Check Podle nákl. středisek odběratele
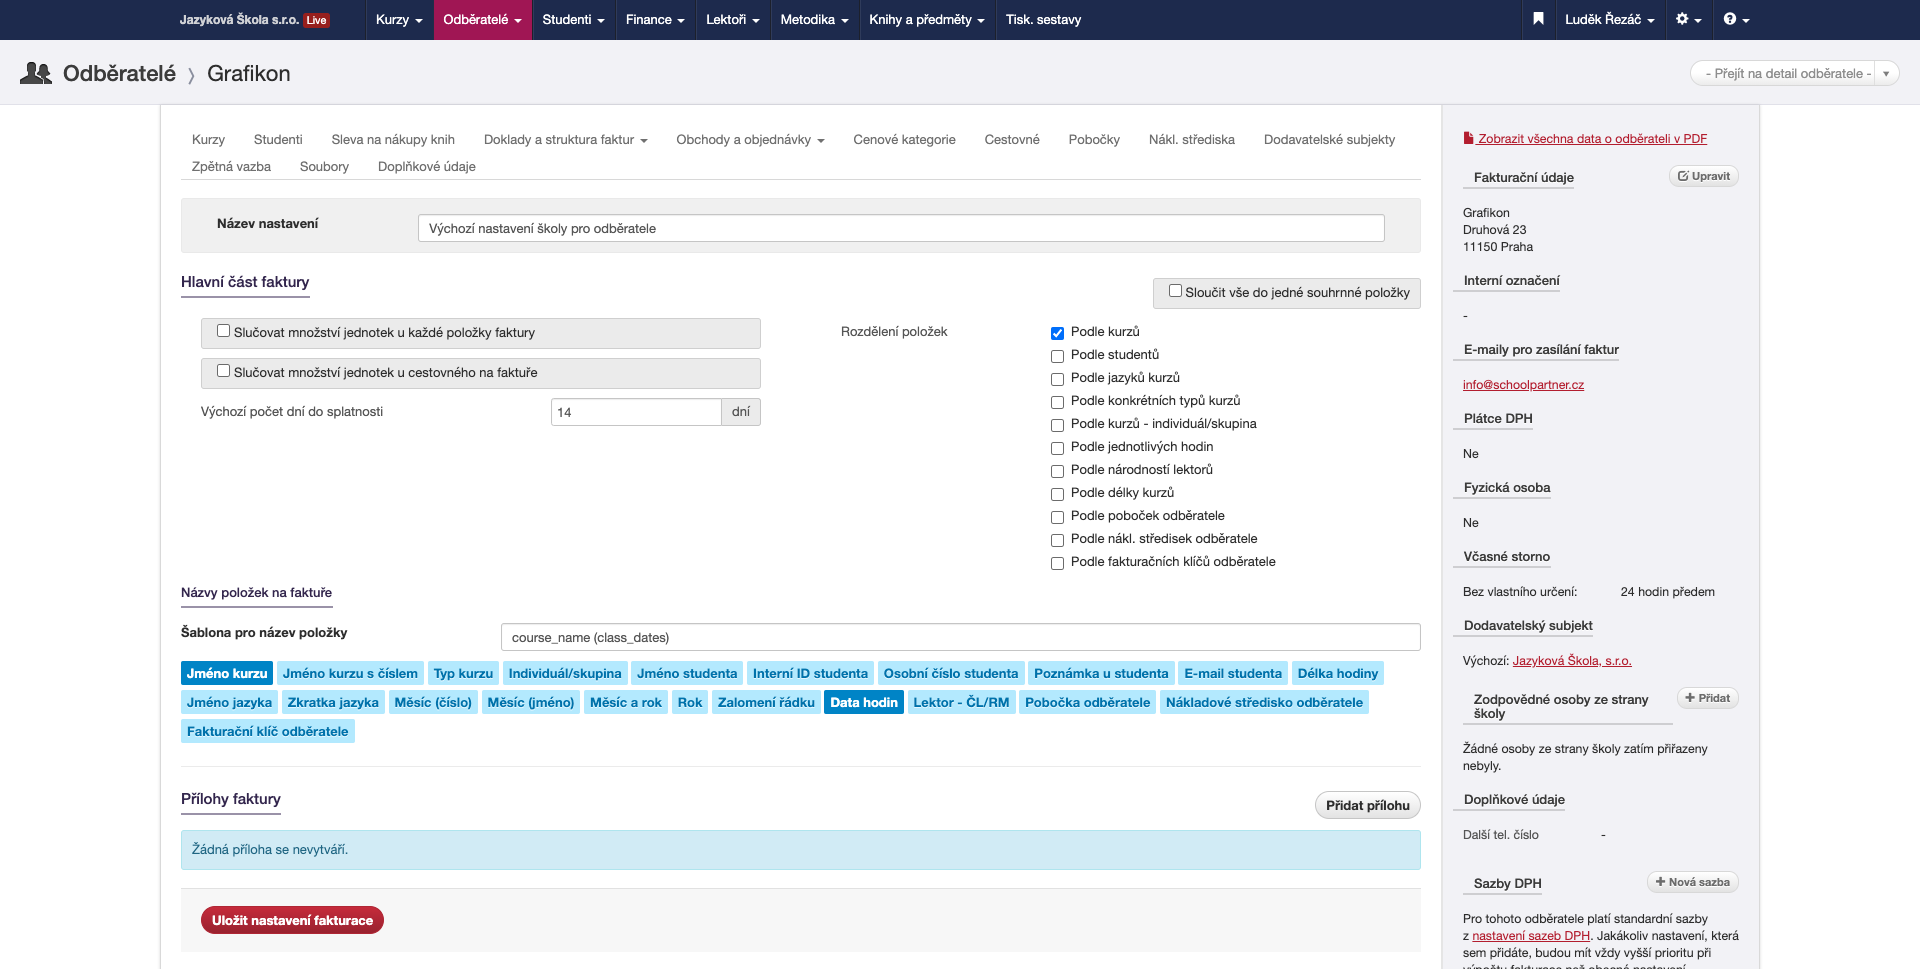Viewport: 1920px width, 969px height. pos(1057,540)
